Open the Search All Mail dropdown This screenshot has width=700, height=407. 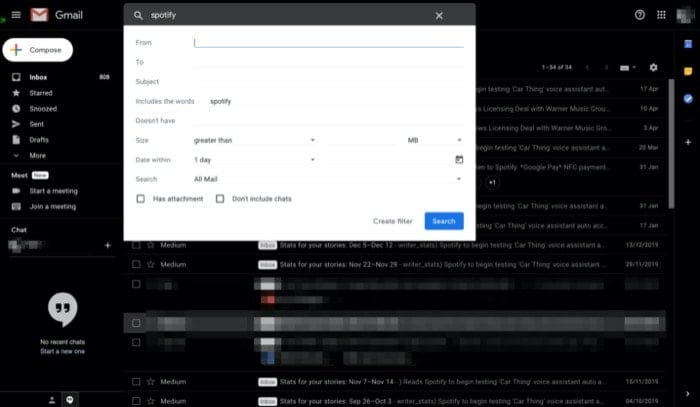coord(328,179)
